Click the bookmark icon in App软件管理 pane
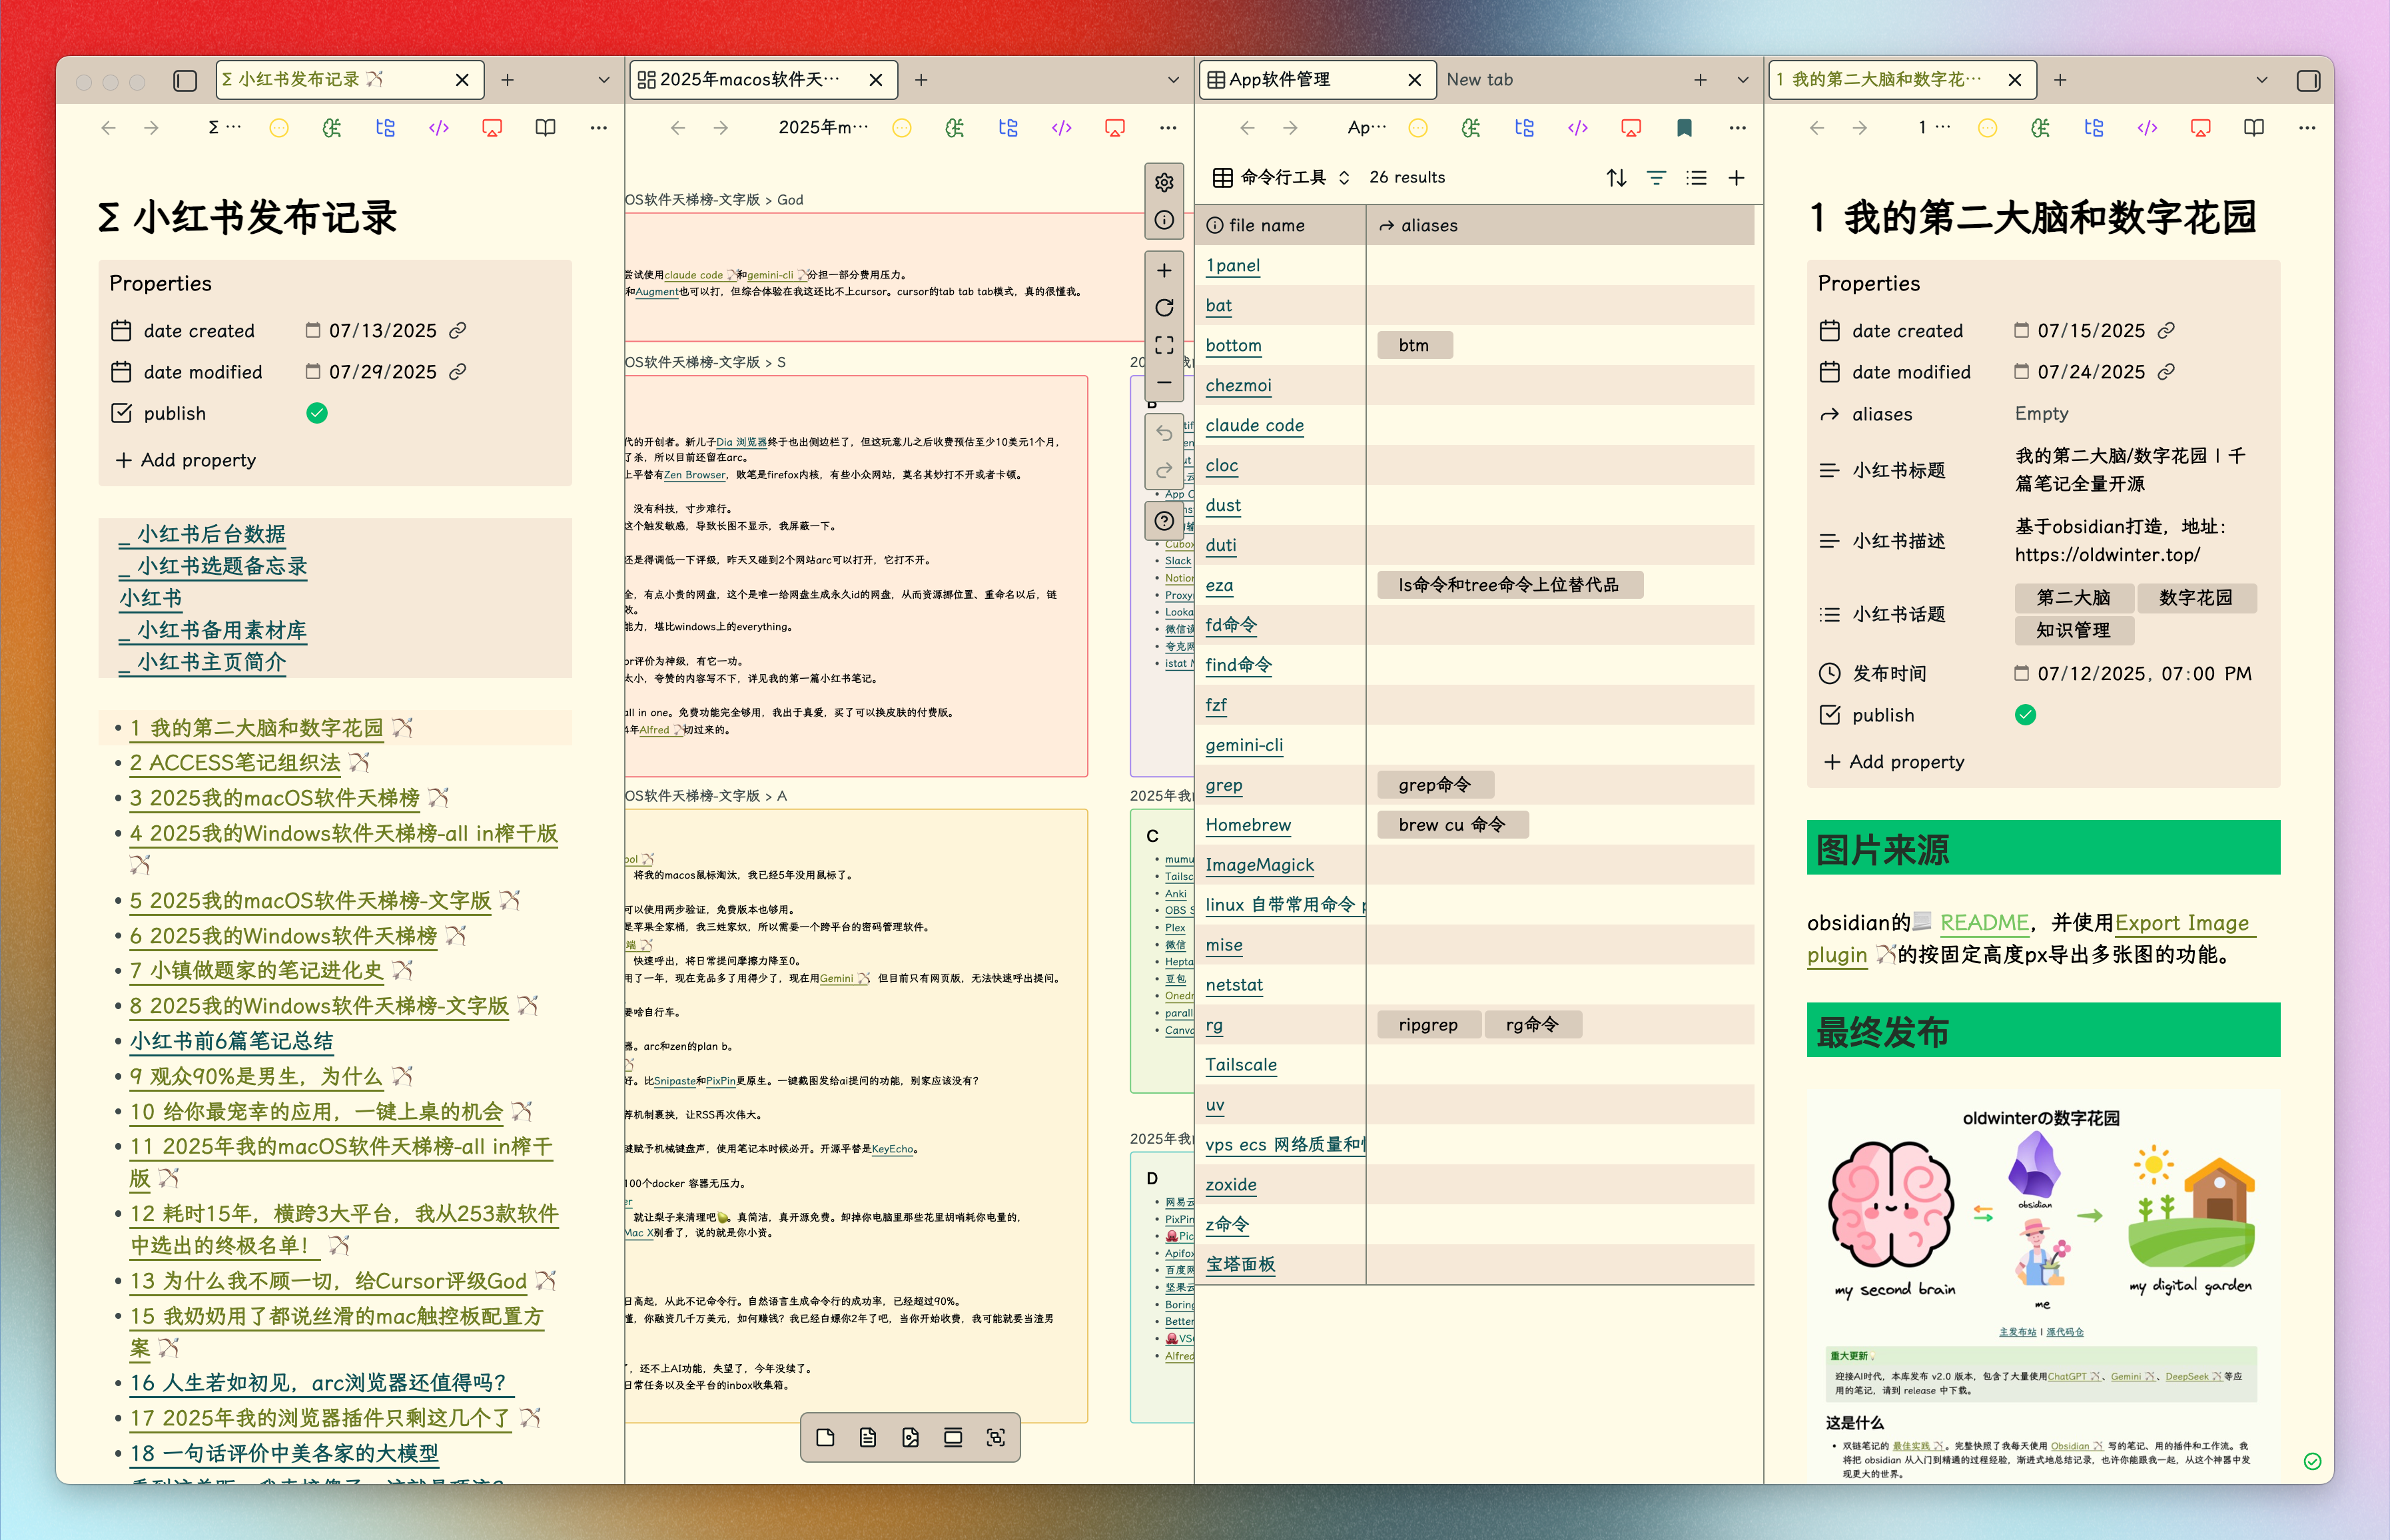Image resolution: width=2390 pixels, height=1540 pixels. [x=1684, y=128]
